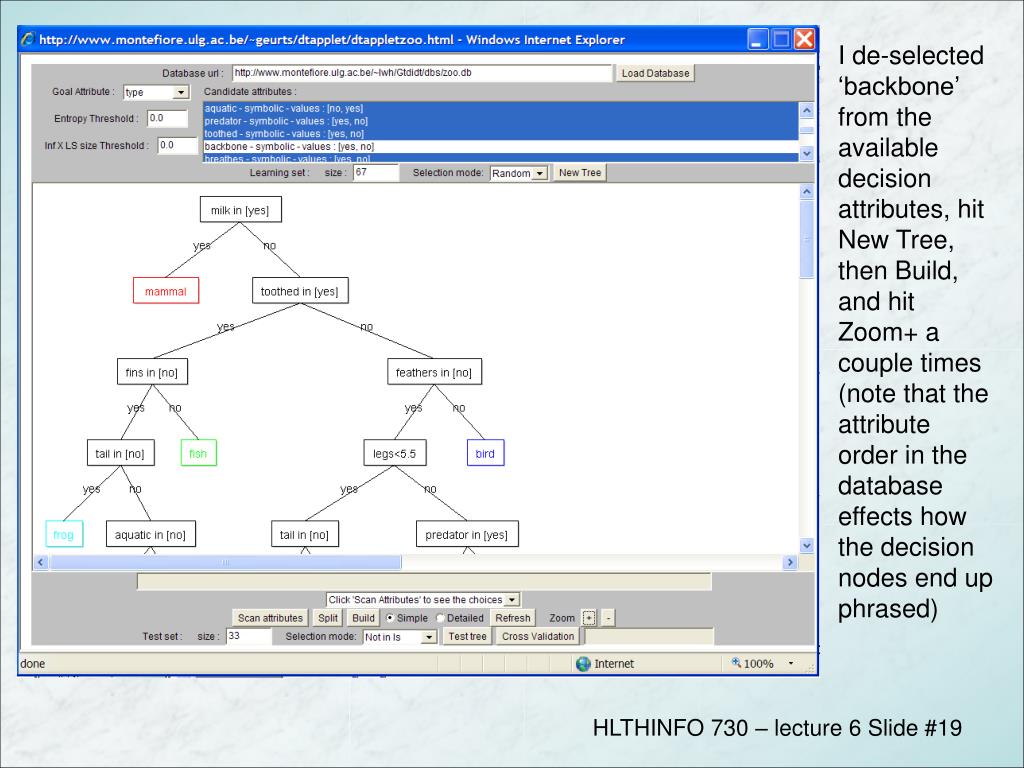Click the 'done' status bar text

[33, 664]
